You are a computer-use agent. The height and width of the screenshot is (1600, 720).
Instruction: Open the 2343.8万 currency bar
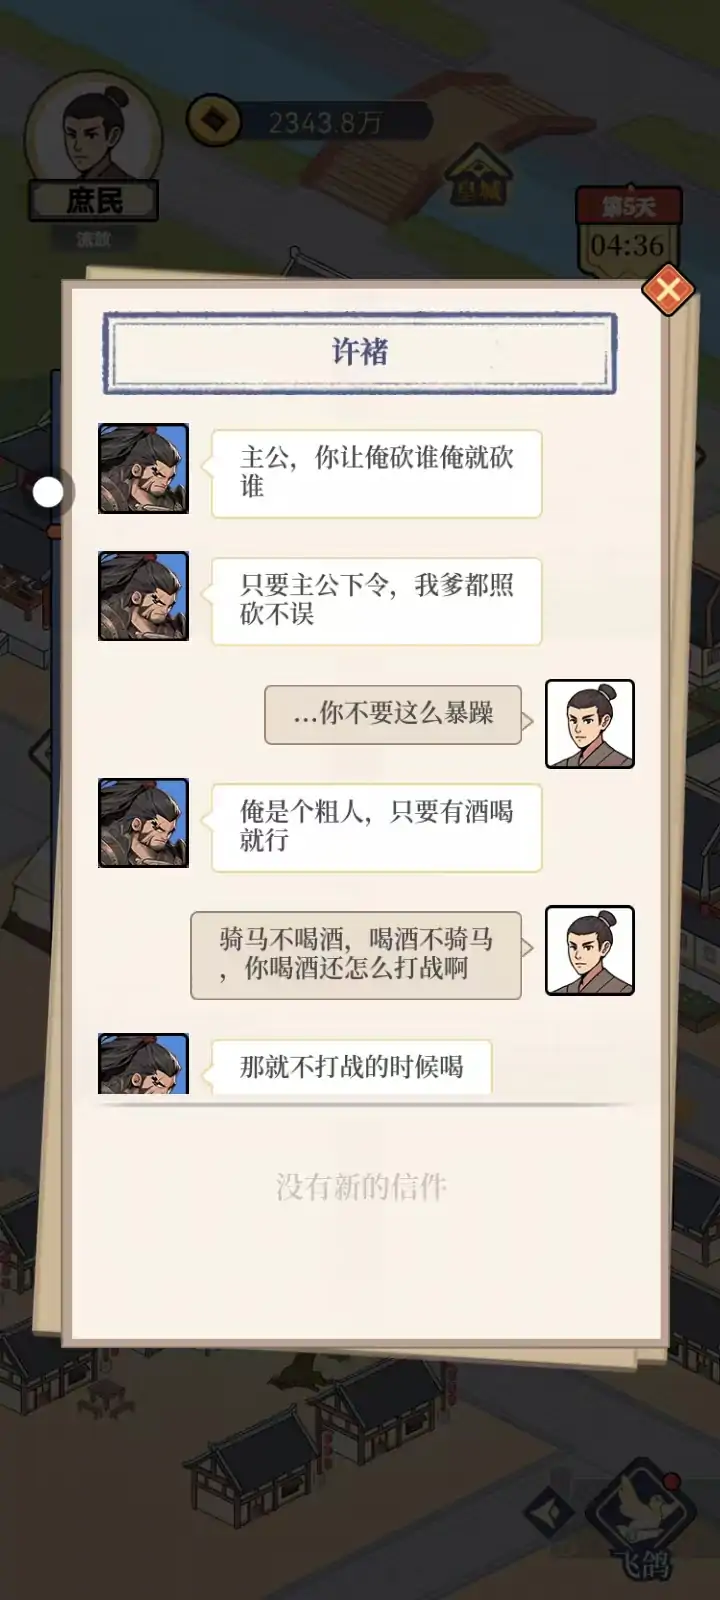click(310, 122)
